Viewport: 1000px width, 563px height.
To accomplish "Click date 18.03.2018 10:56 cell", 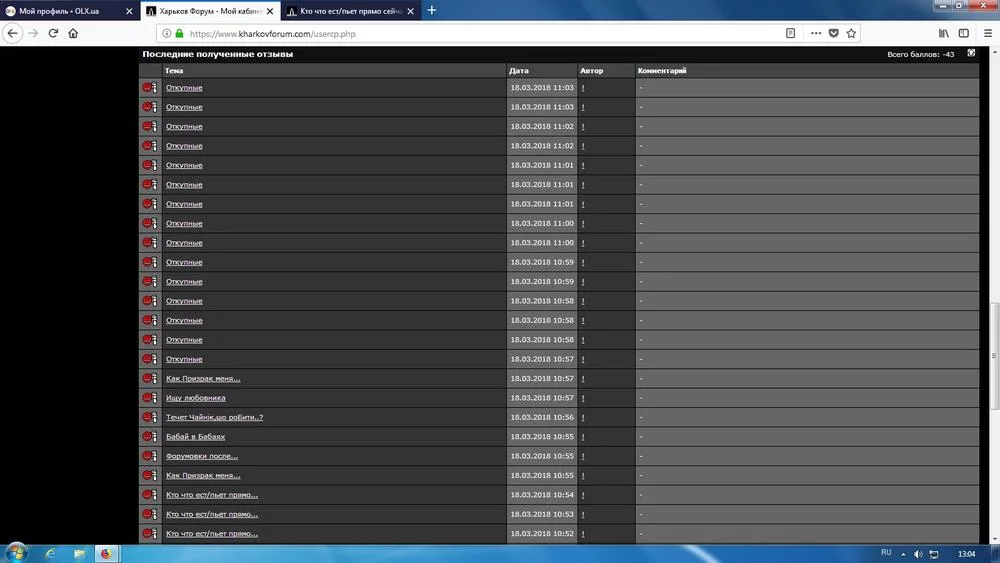I will (x=541, y=417).
